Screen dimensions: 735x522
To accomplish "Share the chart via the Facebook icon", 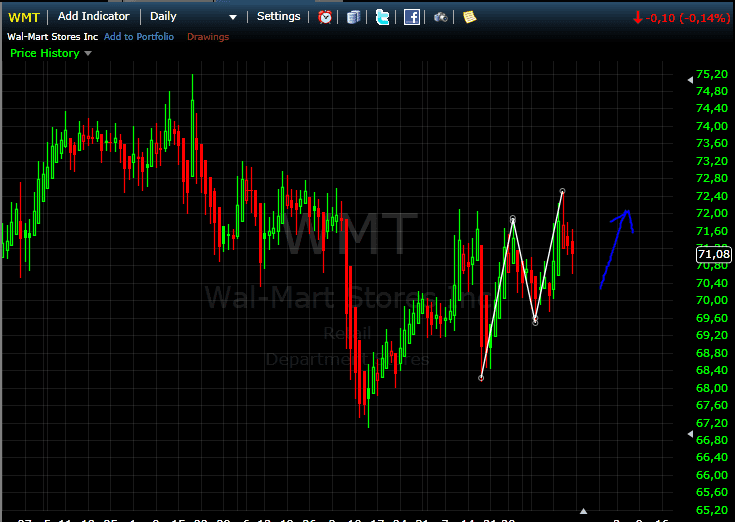I will click(x=412, y=17).
